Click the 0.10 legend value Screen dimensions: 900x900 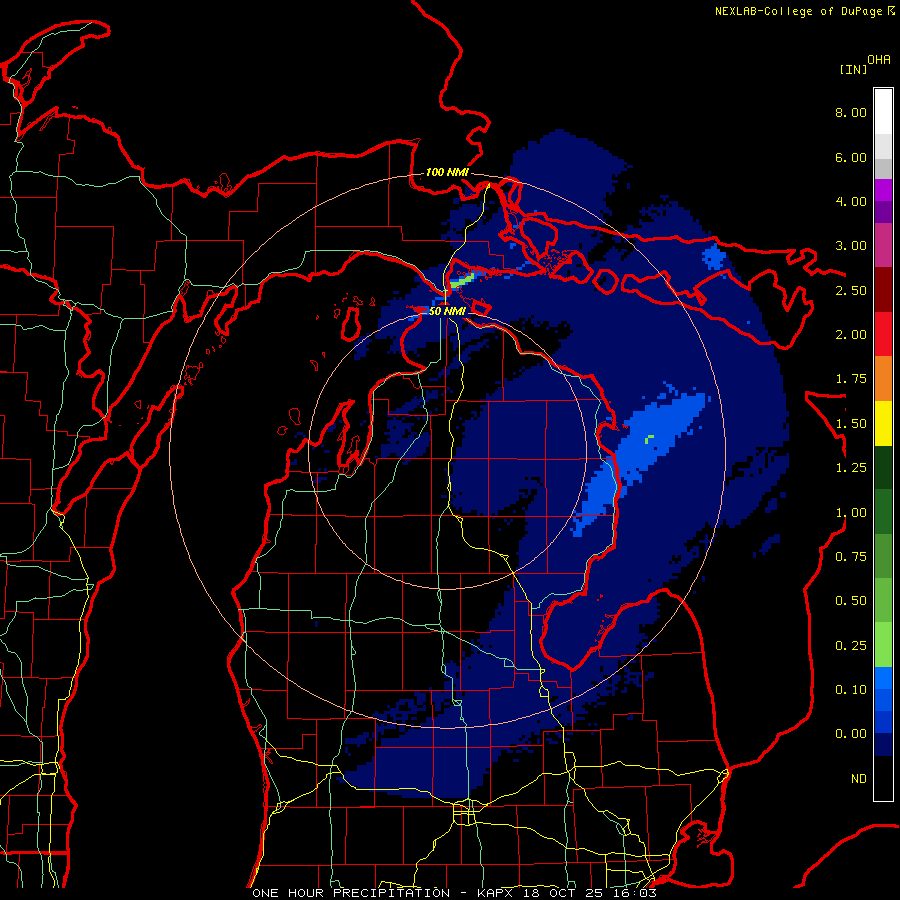851,690
